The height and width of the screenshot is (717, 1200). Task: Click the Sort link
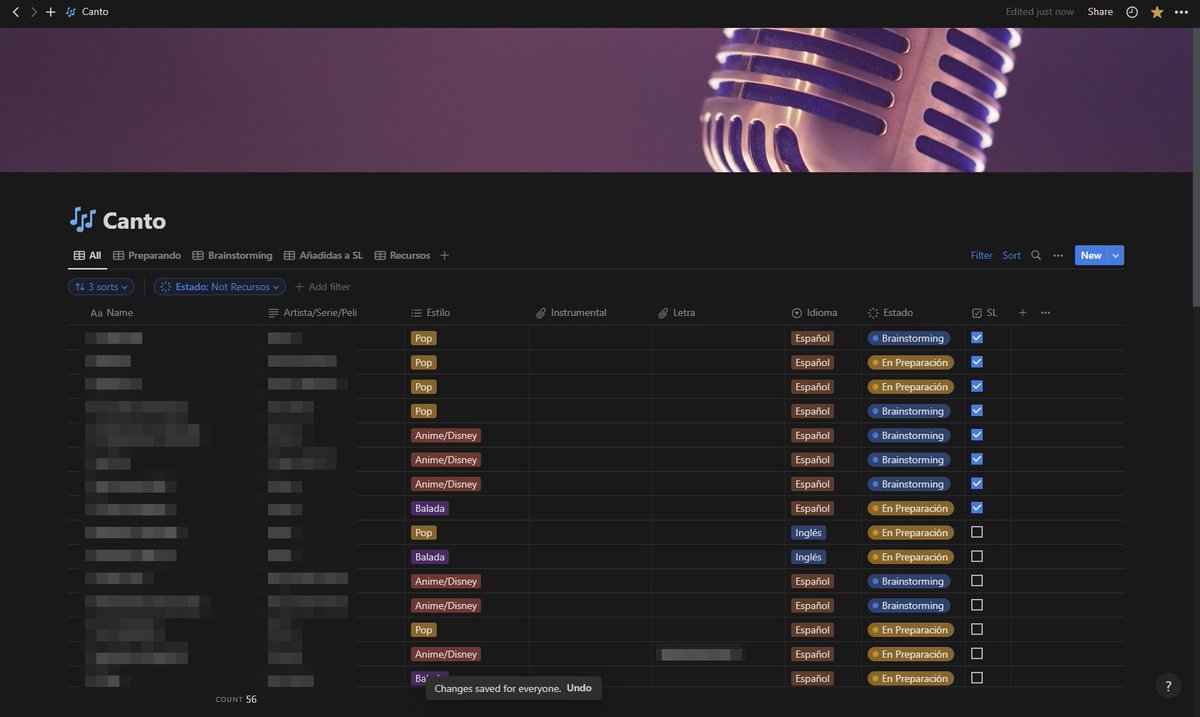click(x=1012, y=255)
